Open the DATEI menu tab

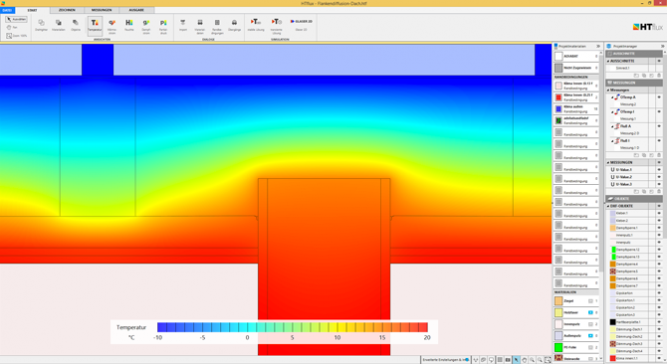(7, 10)
